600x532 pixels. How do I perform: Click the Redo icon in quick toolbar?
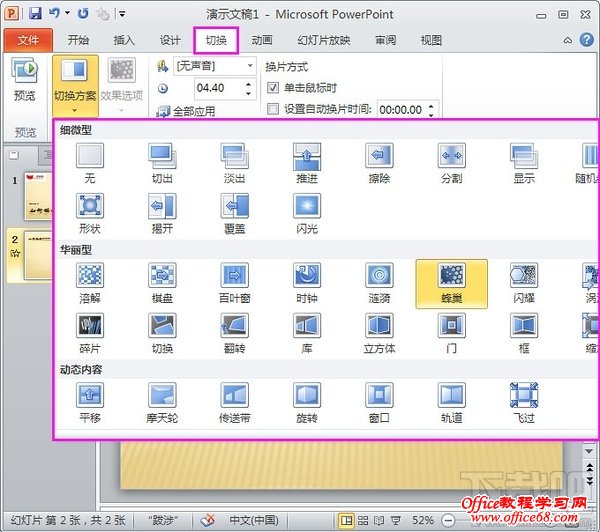(83, 14)
